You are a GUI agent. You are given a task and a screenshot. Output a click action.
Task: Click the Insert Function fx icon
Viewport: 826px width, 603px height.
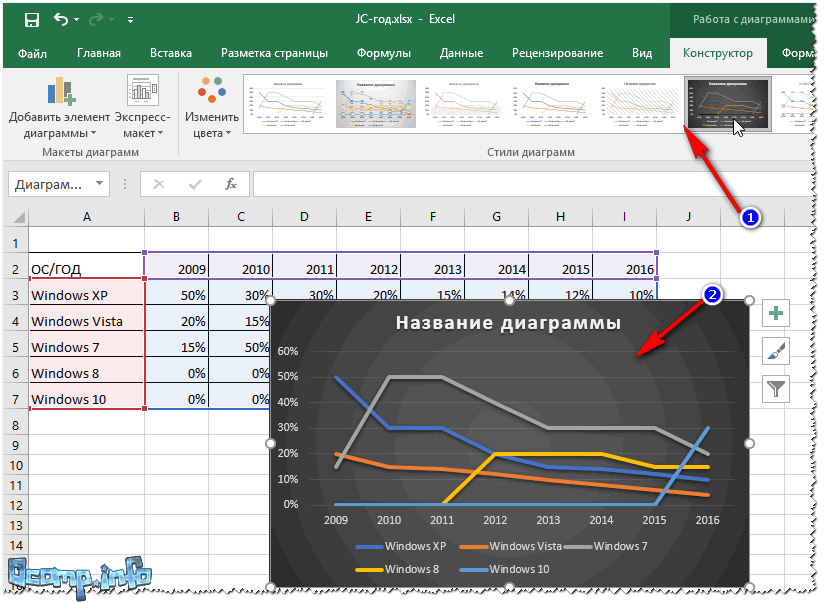231,184
